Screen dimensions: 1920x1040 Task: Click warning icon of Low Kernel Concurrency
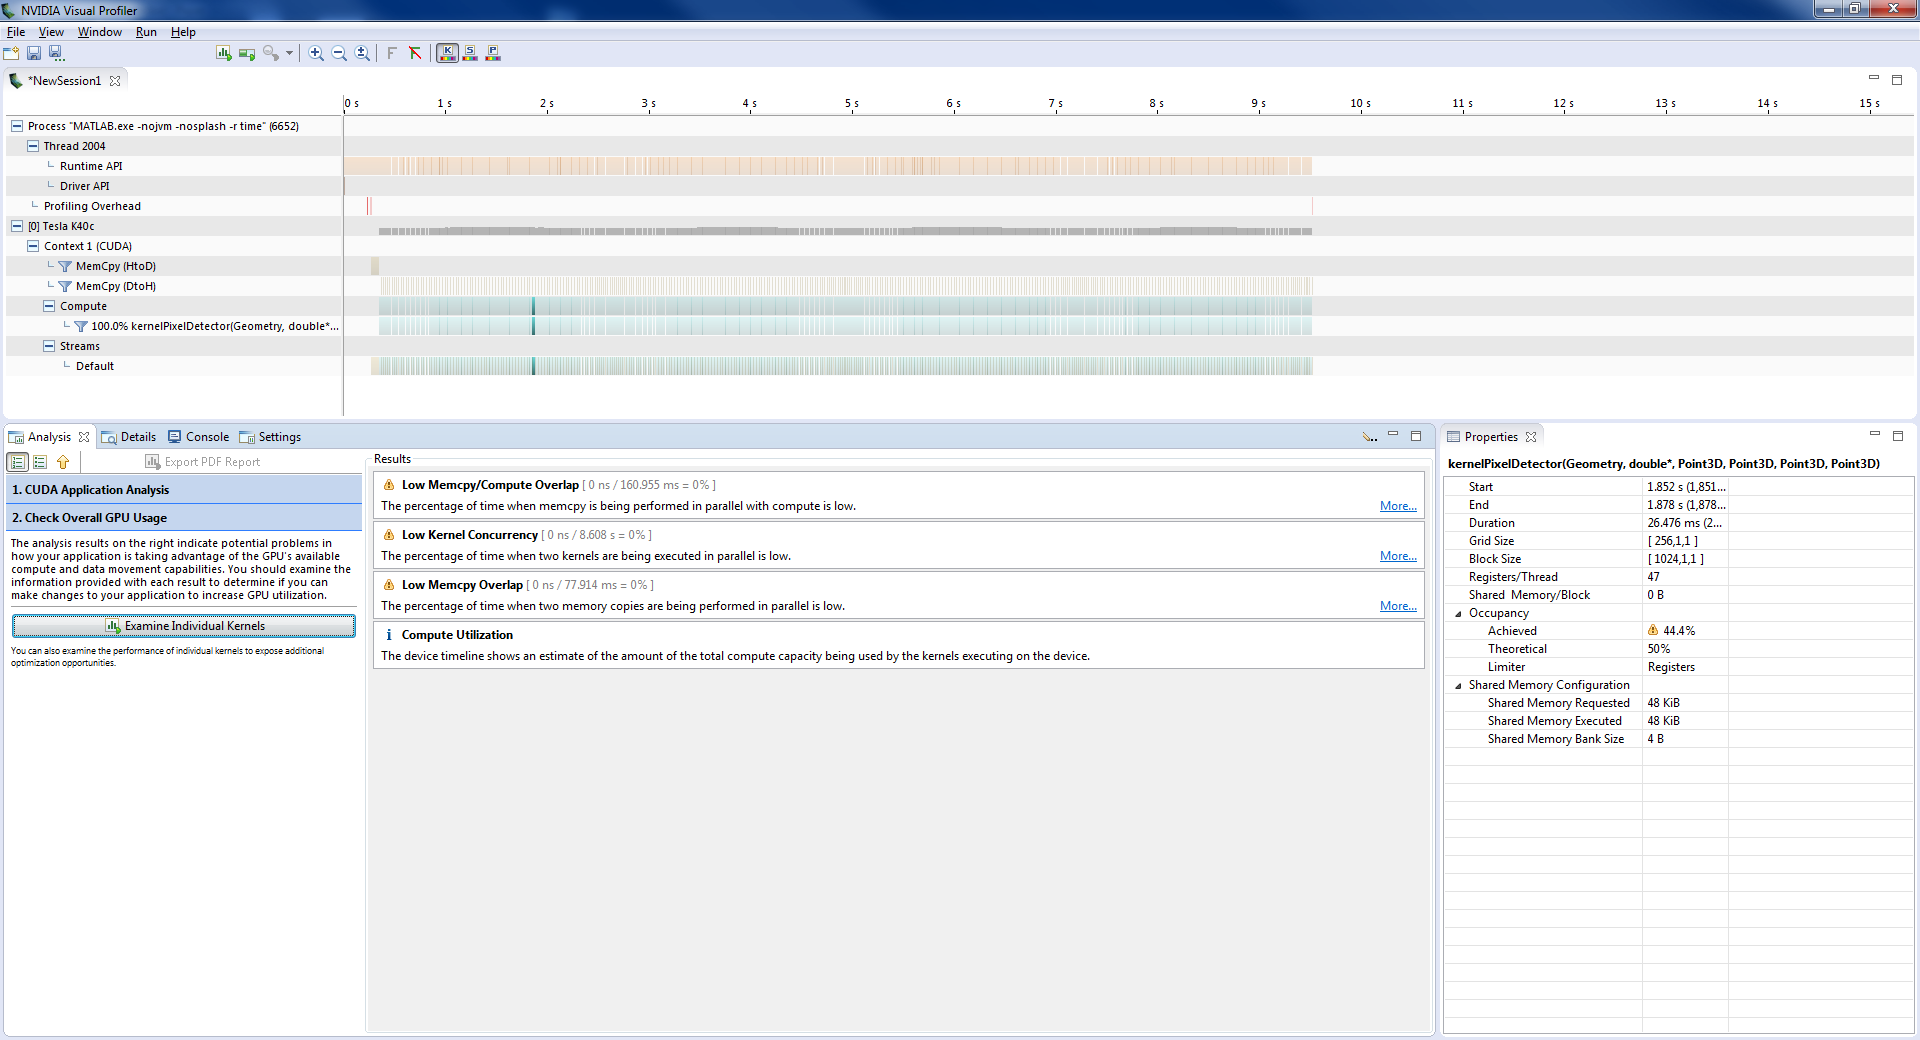[x=389, y=535]
